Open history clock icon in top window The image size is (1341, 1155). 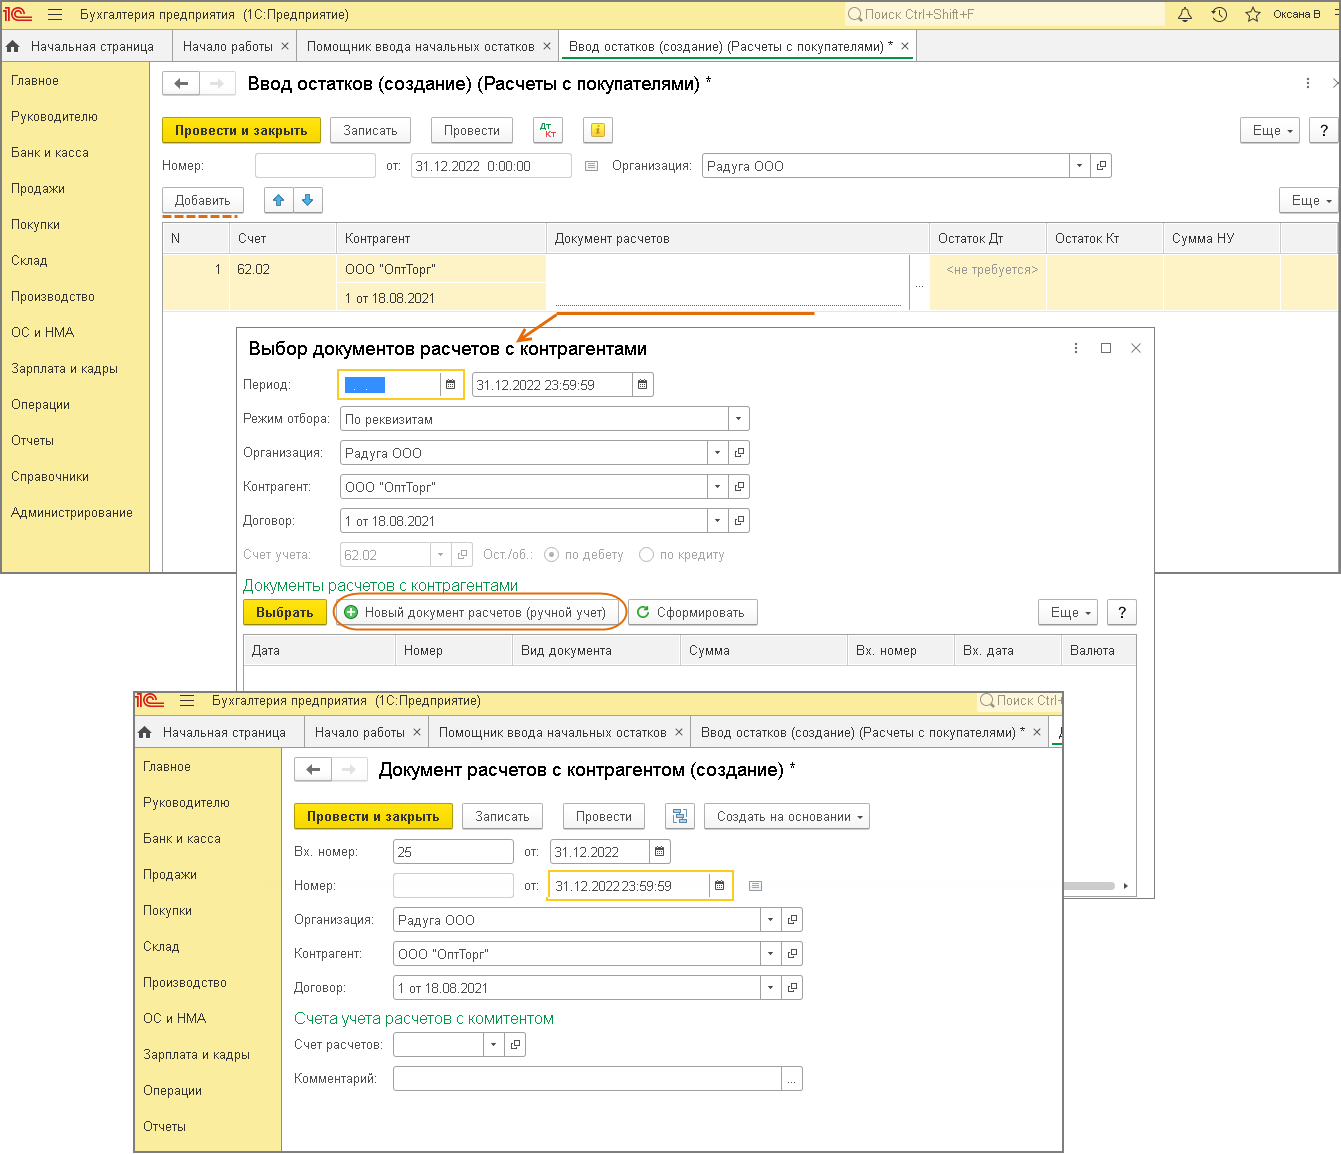(1219, 14)
